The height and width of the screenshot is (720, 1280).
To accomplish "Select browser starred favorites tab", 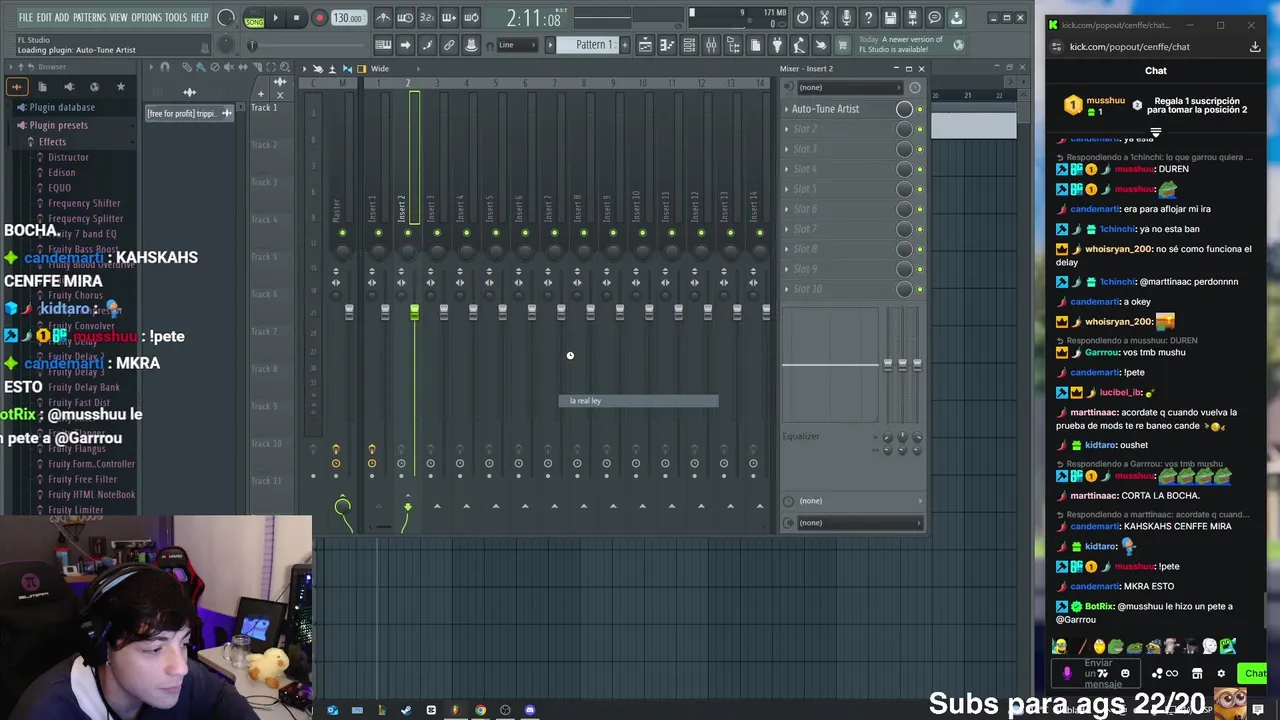I will click(x=121, y=87).
